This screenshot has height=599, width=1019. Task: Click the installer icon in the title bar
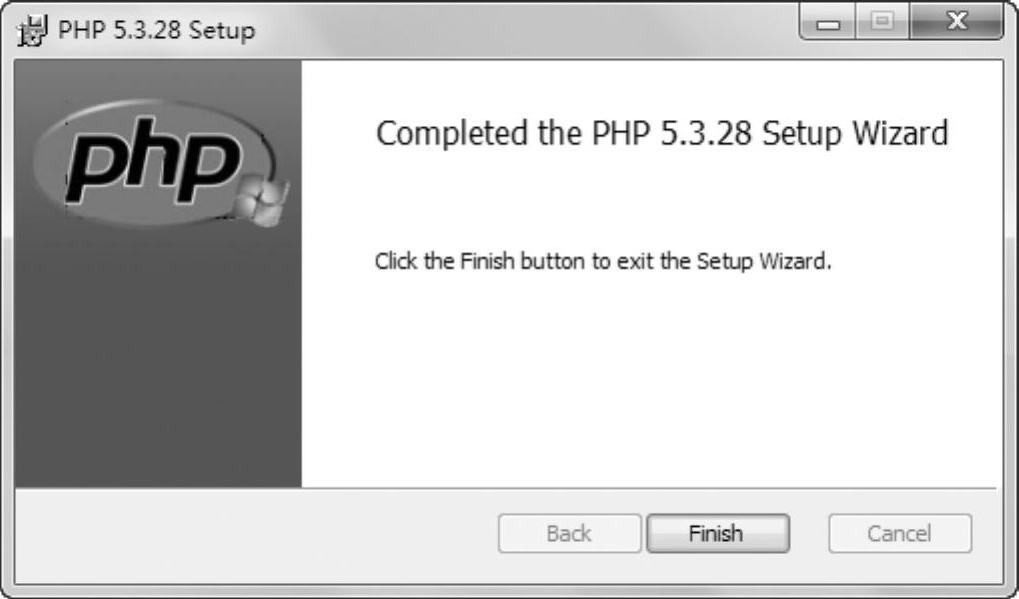tap(34, 30)
